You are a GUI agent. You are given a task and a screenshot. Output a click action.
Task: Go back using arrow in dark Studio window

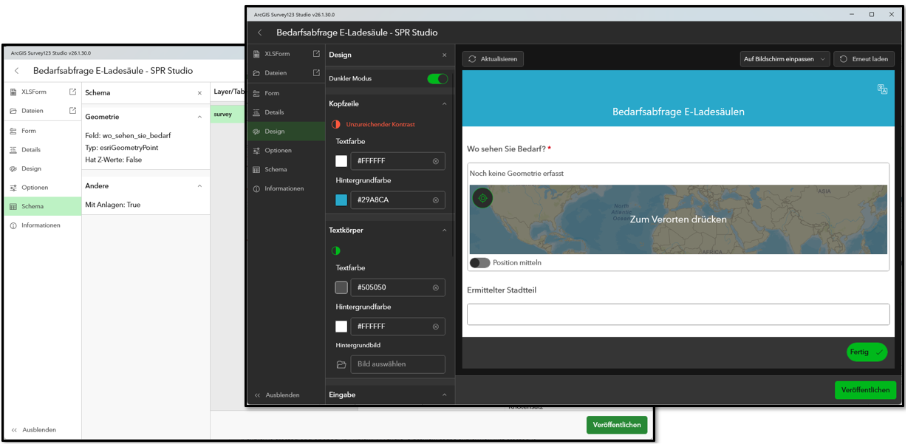click(259, 33)
